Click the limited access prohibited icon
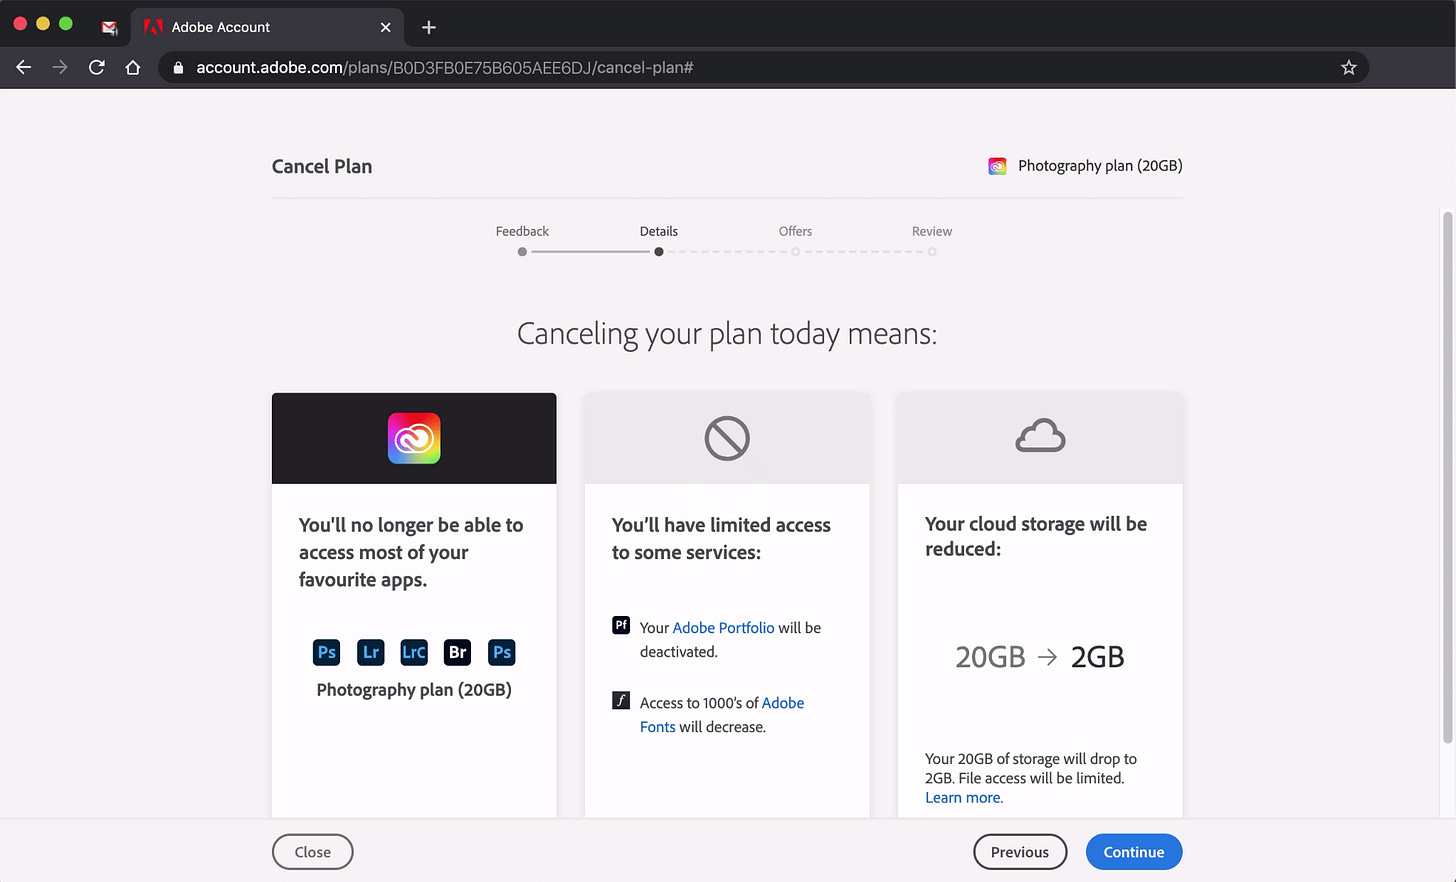 727,438
